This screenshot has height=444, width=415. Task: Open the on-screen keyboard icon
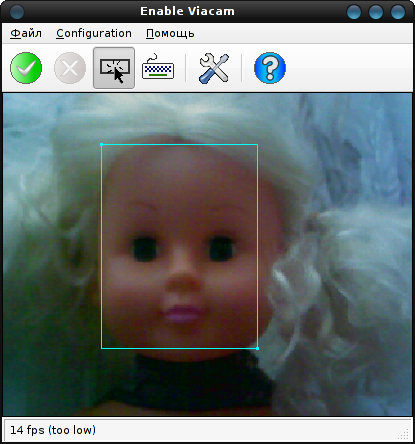[158, 67]
